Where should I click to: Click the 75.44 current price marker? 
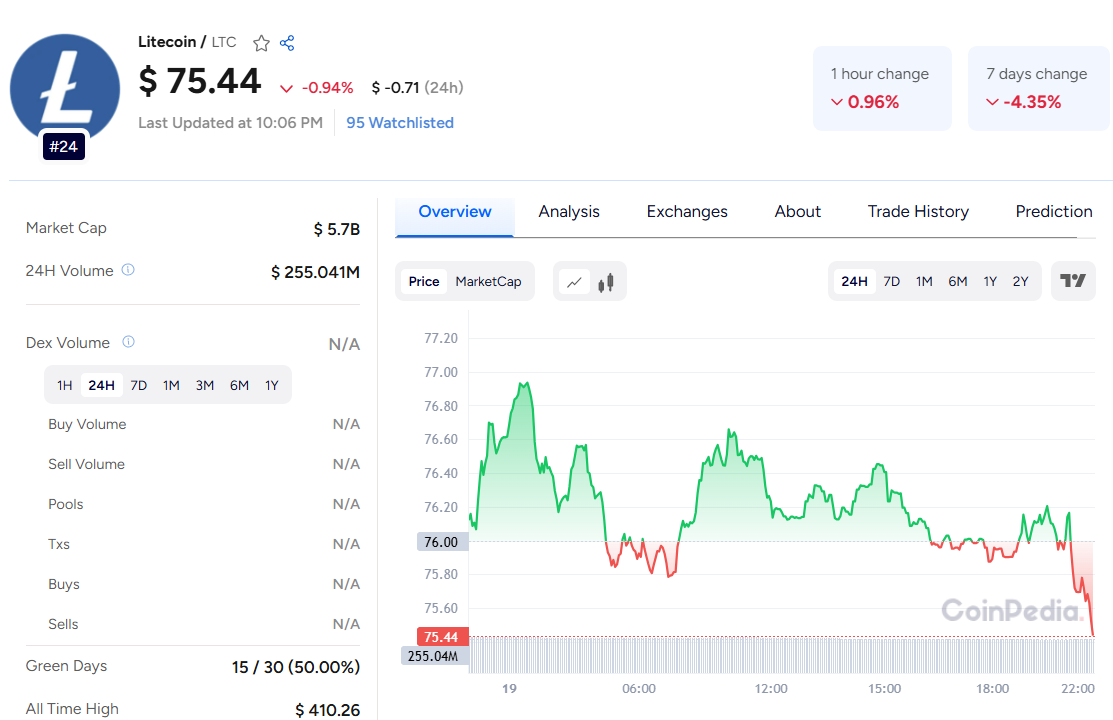pos(442,637)
